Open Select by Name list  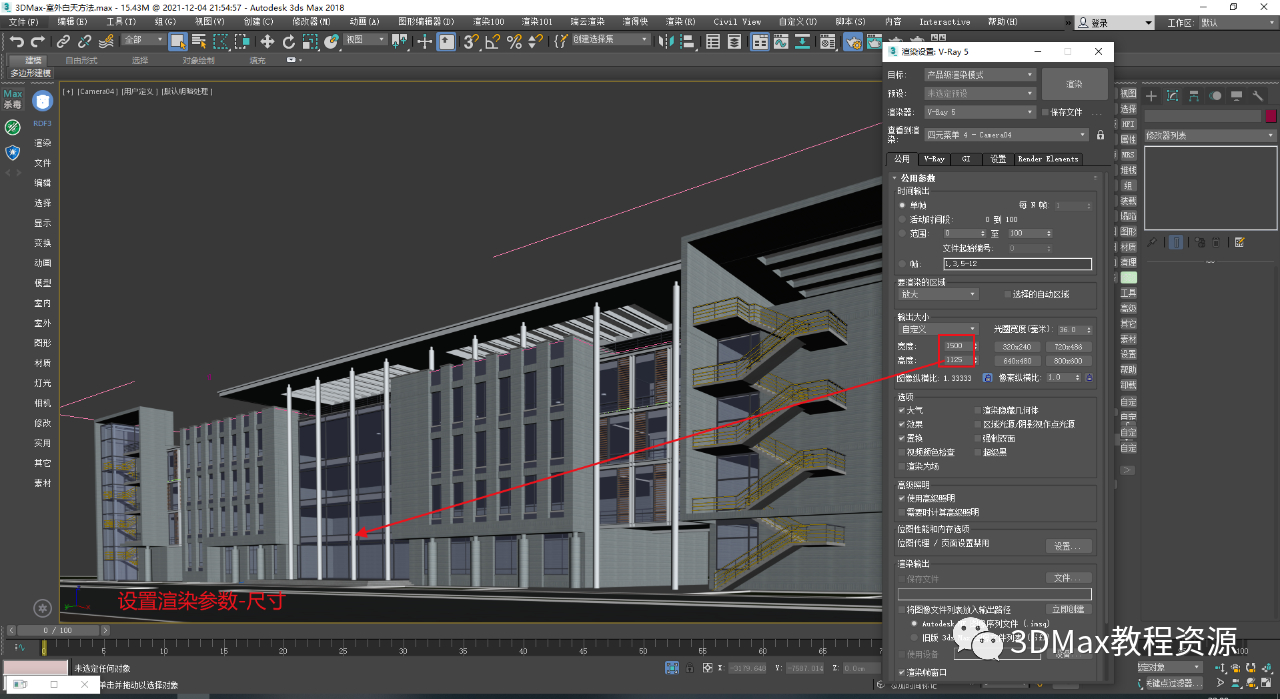pyautogui.click(x=198, y=41)
